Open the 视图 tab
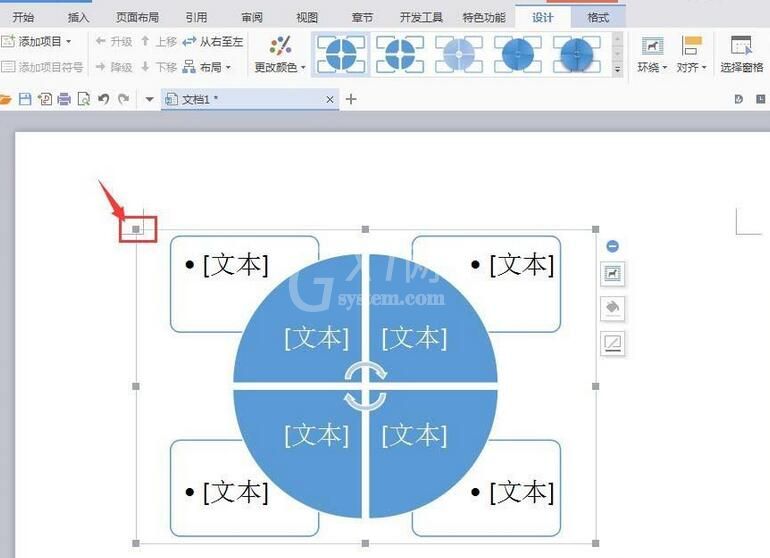Screen dimensions: 770x558 [307, 18]
